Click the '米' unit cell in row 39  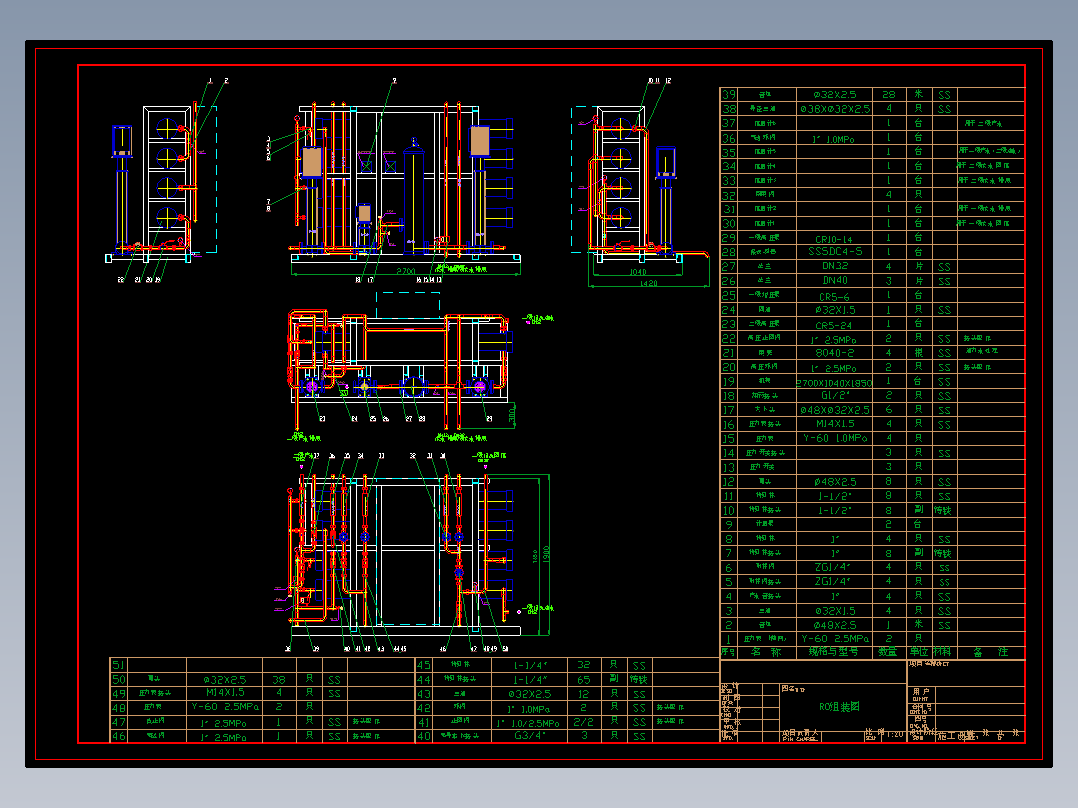919,94
